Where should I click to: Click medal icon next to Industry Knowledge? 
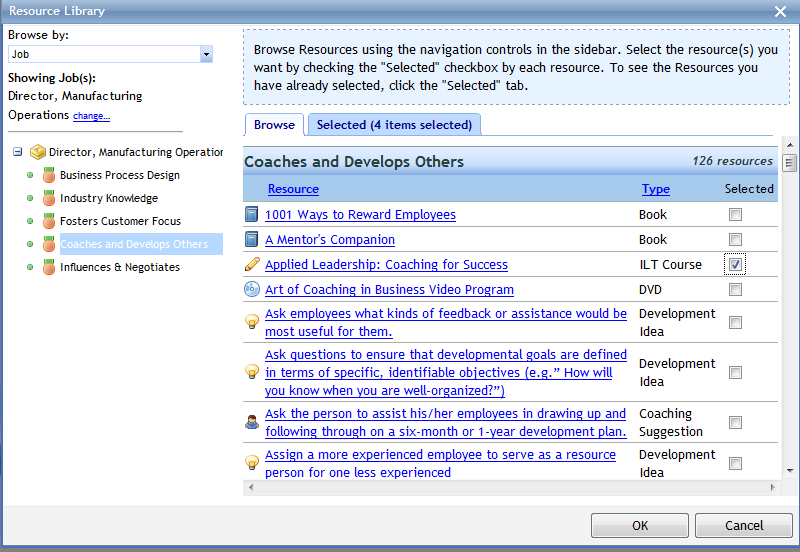point(48,198)
